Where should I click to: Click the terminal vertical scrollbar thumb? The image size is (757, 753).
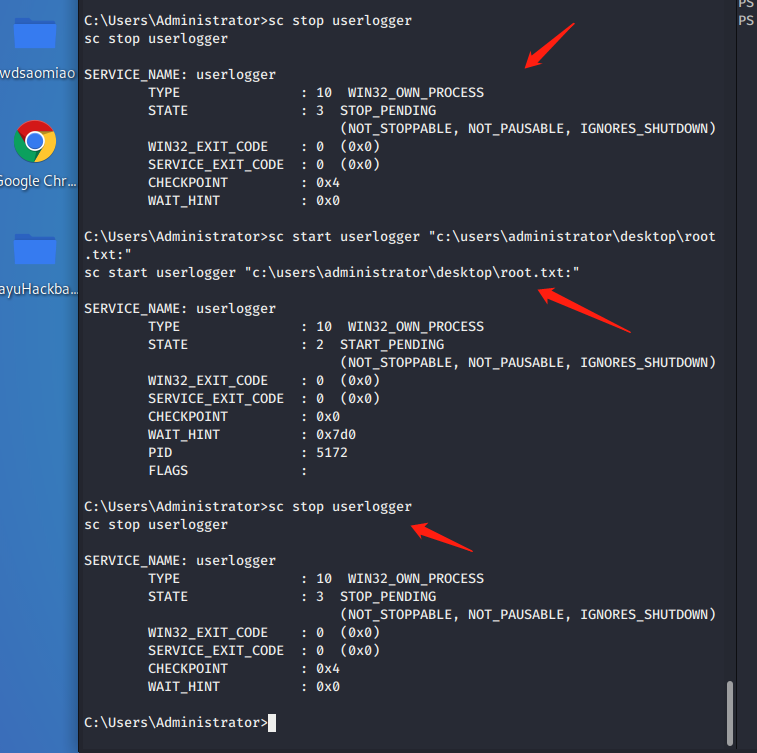tap(729, 713)
